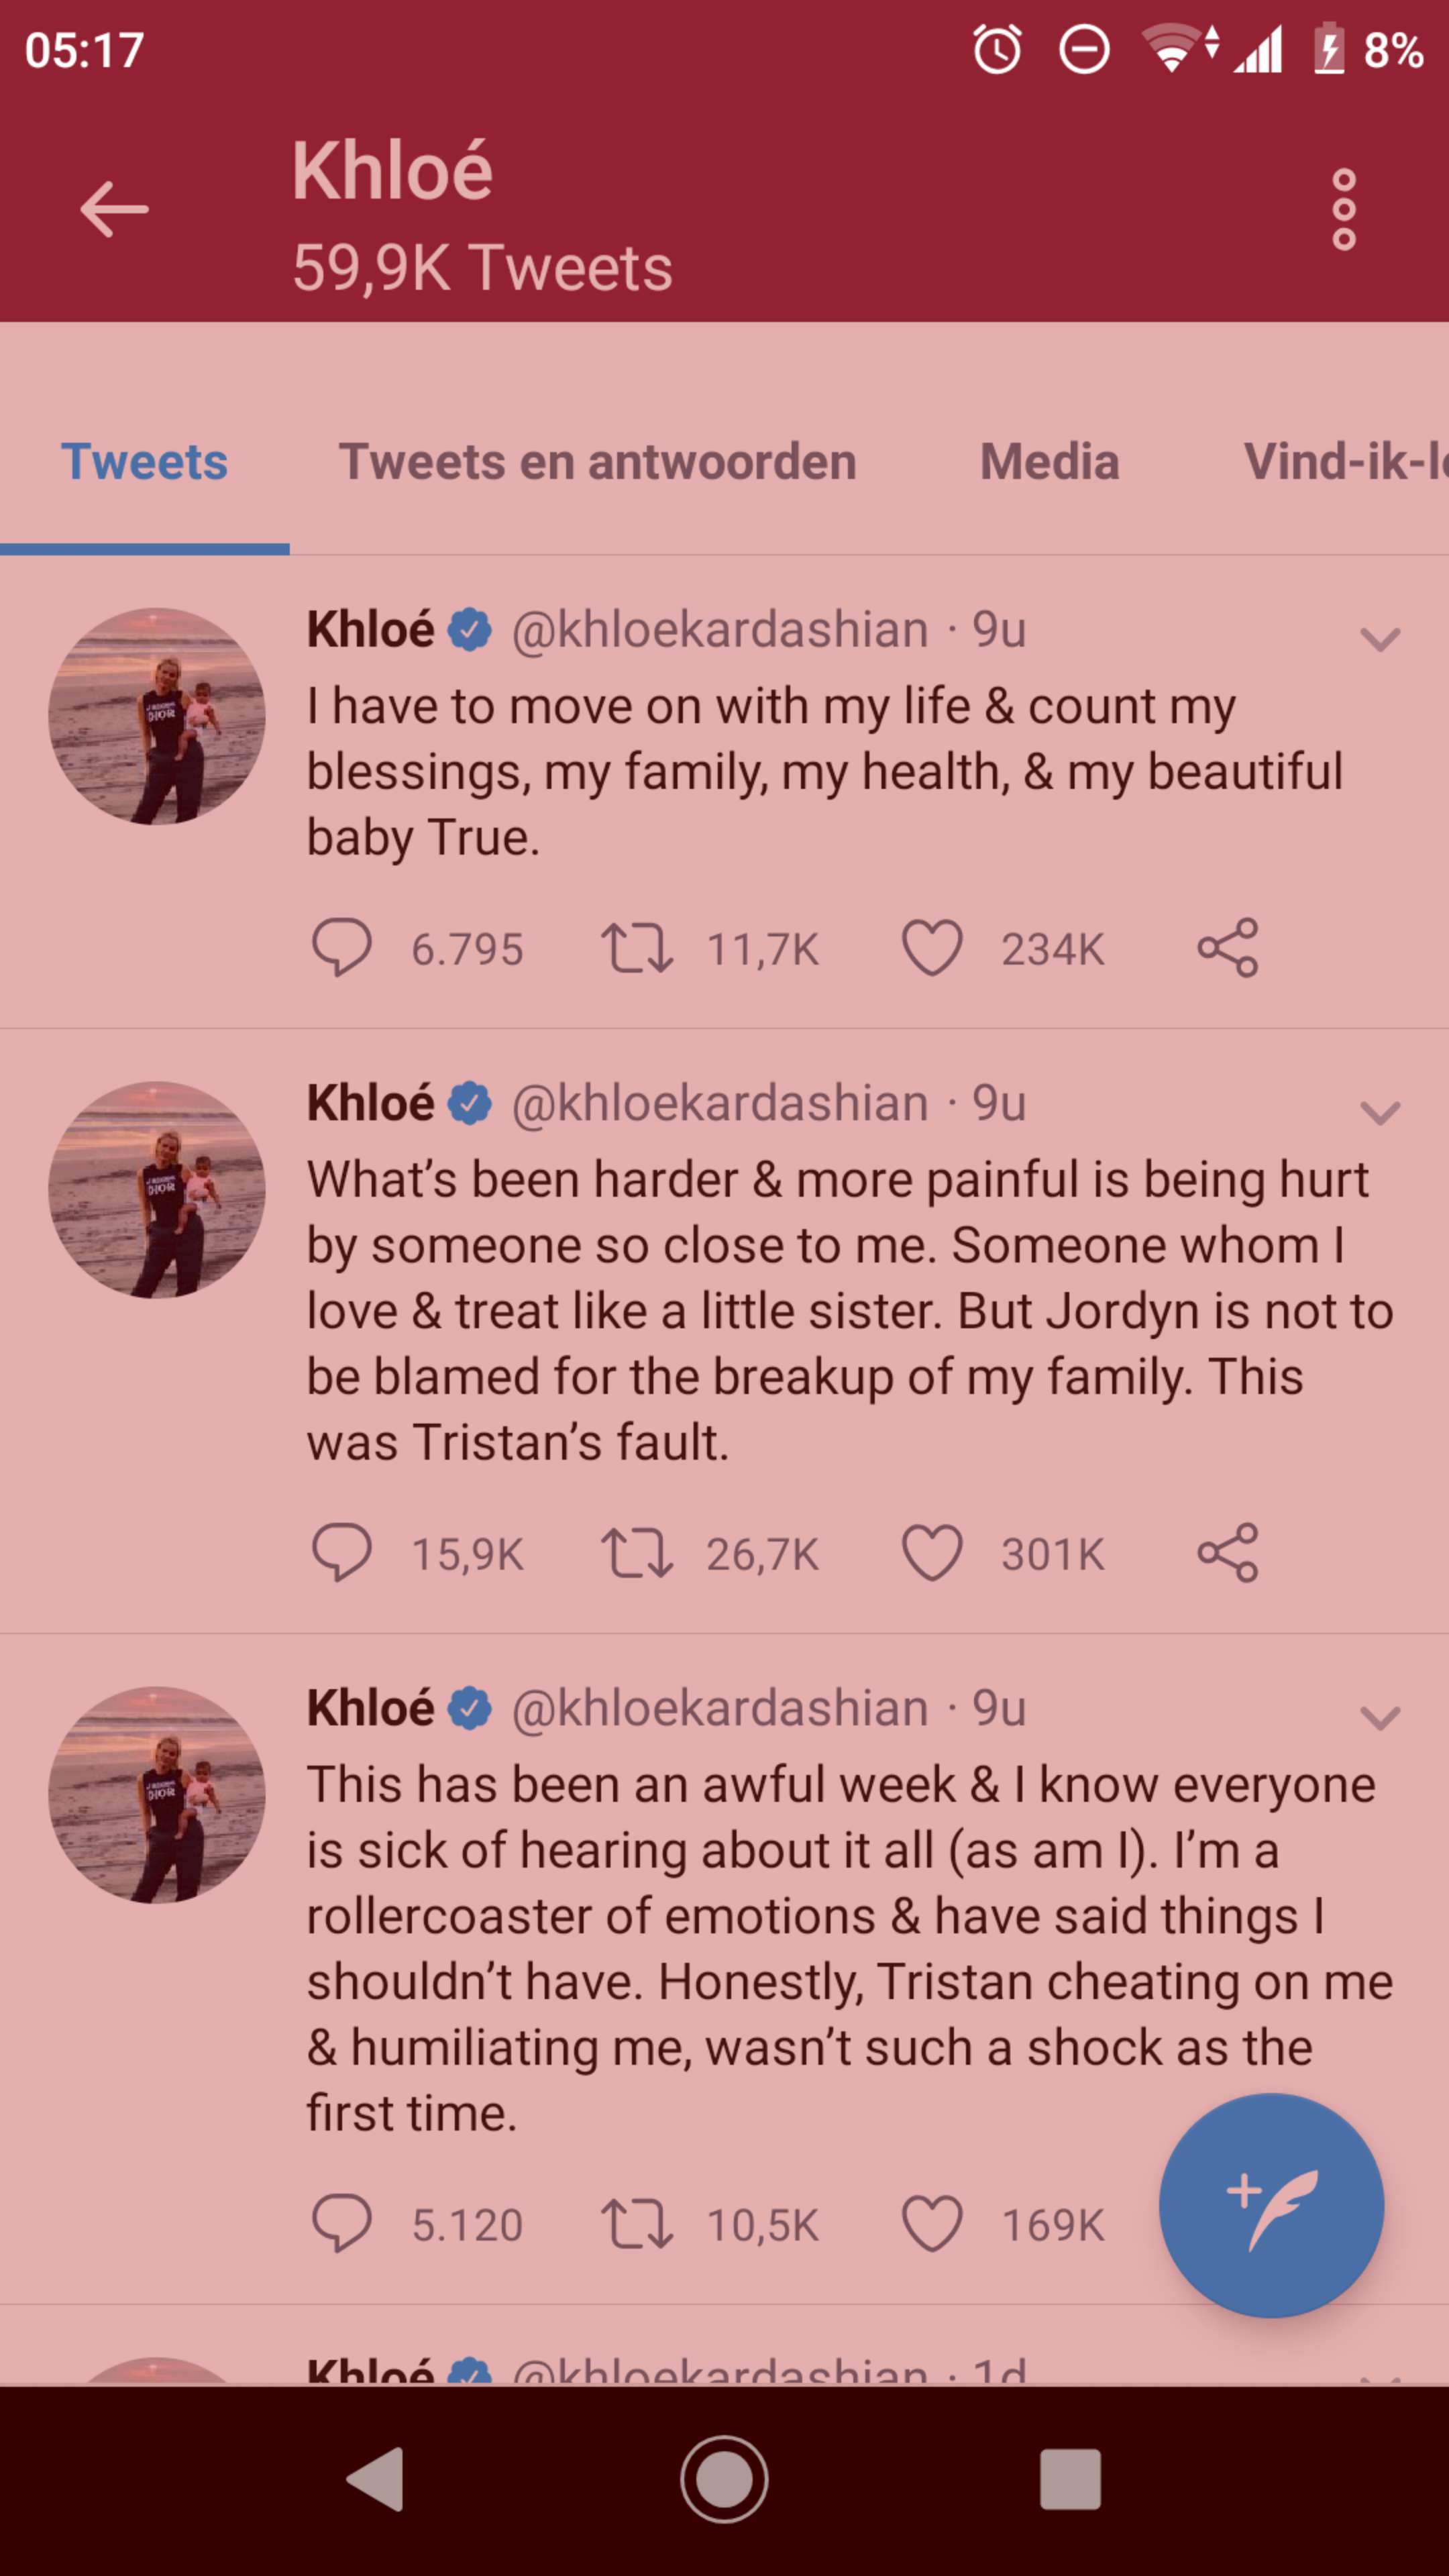This screenshot has height=2576, width=1449.
Task: Expand the chevron on 'awful week' tweet
Action: (x=1380, y=1718)
